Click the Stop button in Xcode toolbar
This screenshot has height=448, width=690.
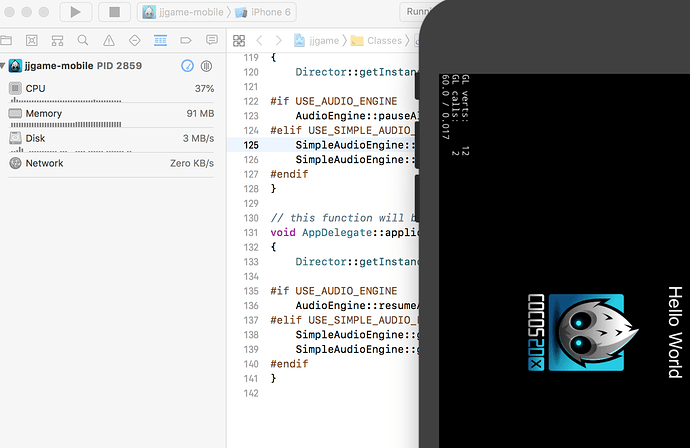(x=114, y=12)
